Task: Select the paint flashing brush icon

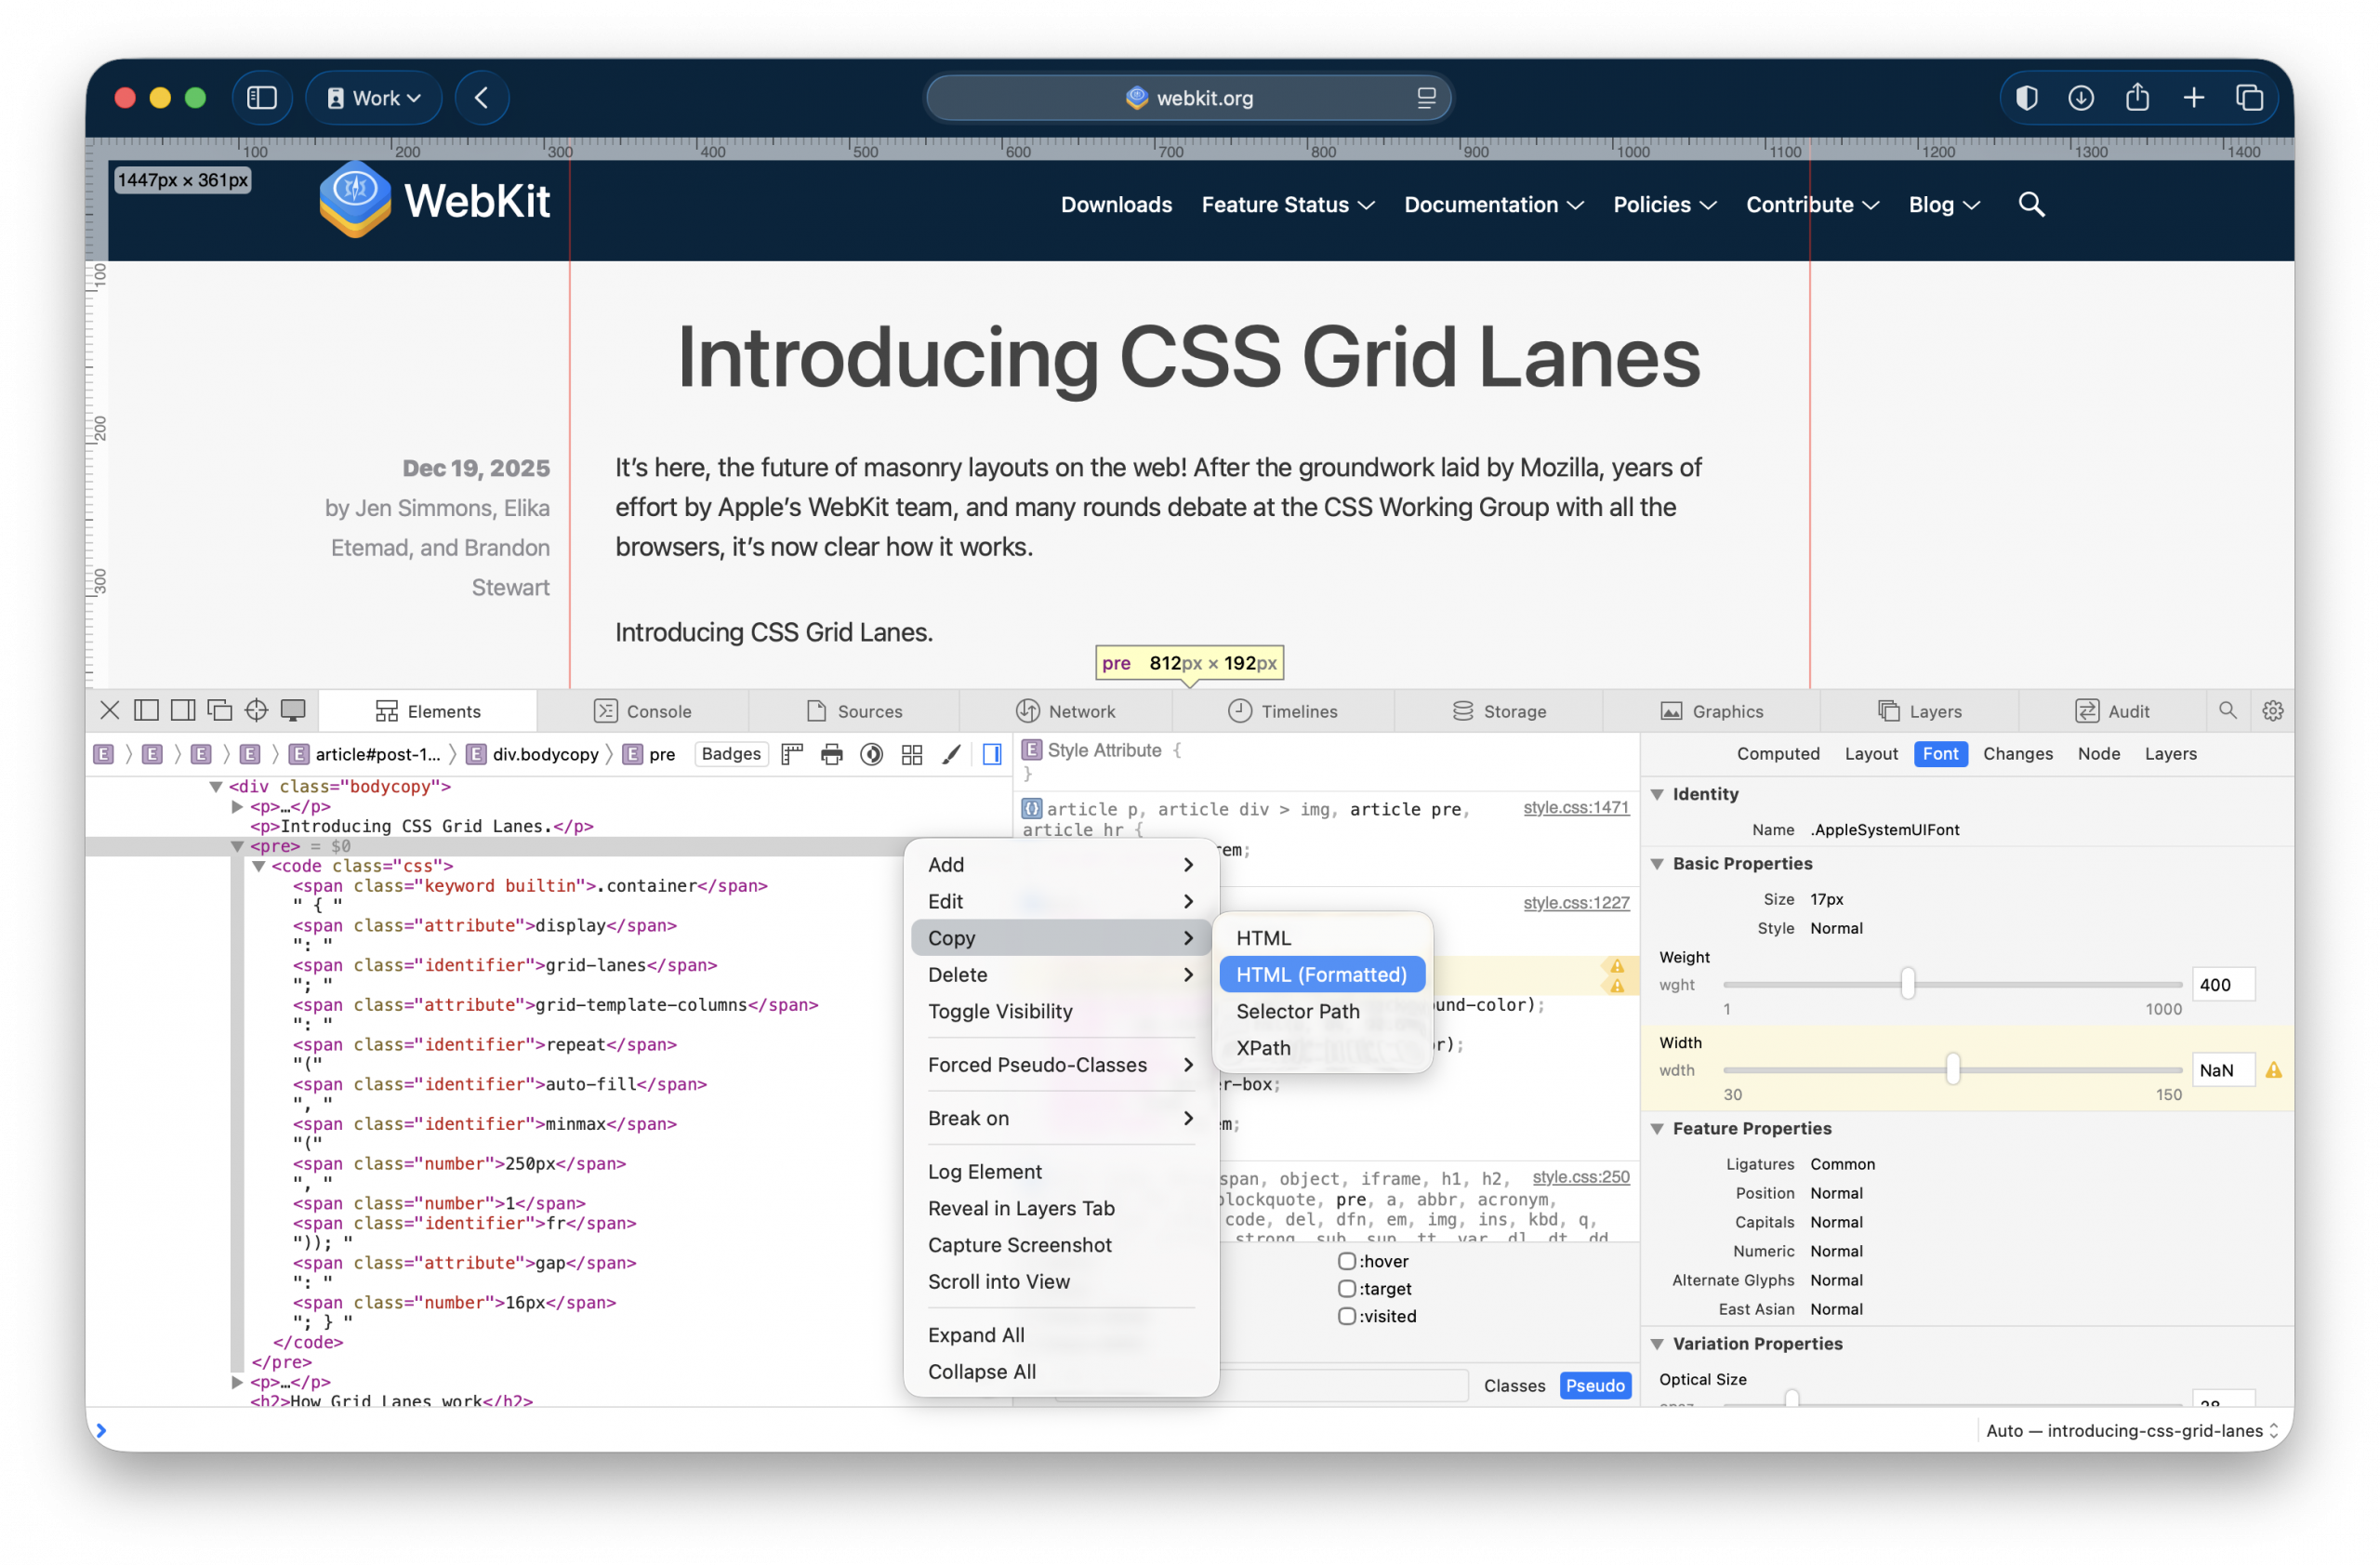Action: (951, 755)
